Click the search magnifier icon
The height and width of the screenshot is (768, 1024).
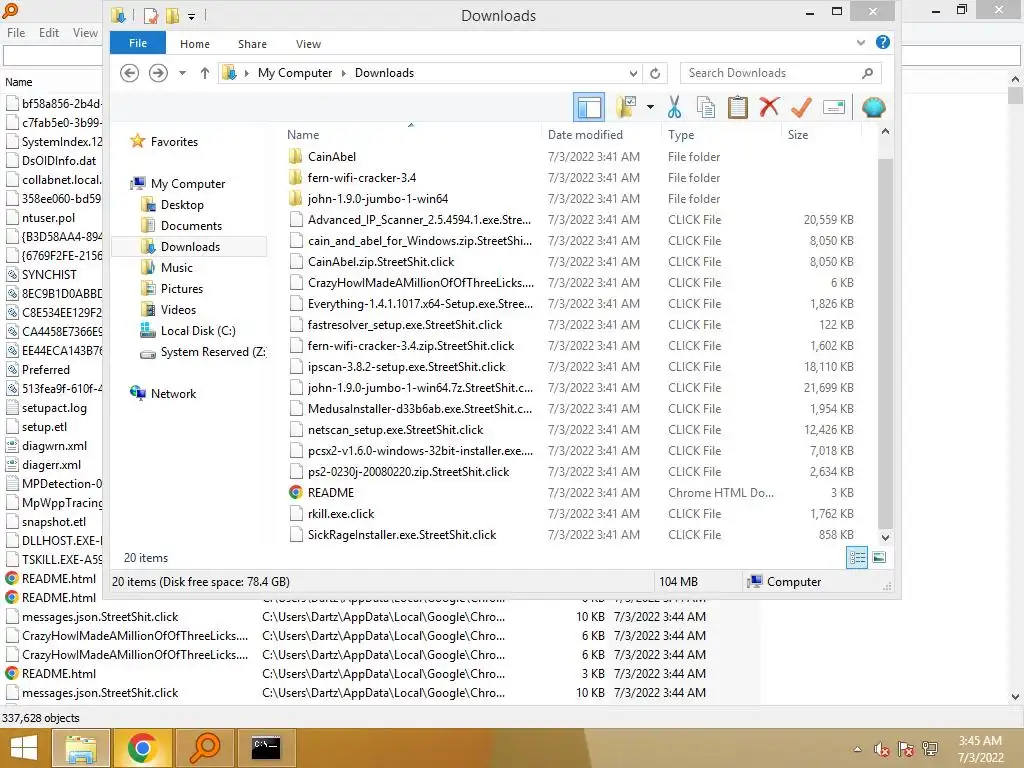click(867, 73)
